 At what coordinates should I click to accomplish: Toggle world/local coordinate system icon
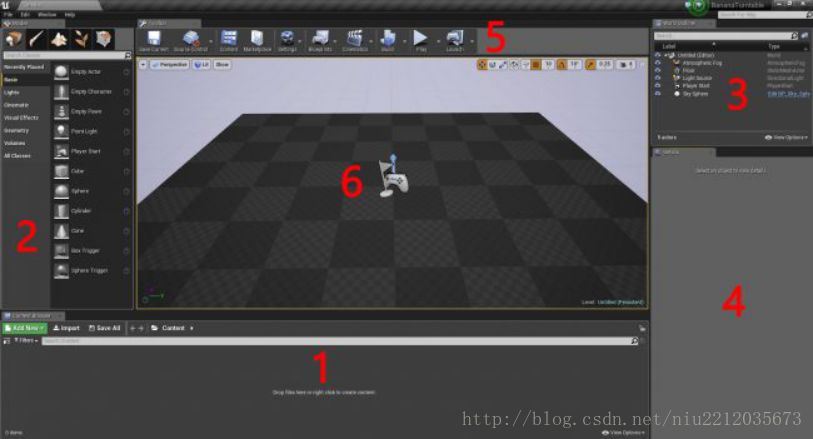tap(514, 65)
